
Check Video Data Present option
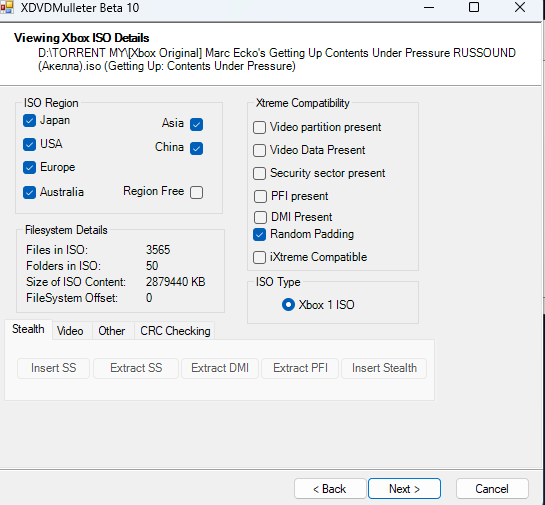[259, 150]
